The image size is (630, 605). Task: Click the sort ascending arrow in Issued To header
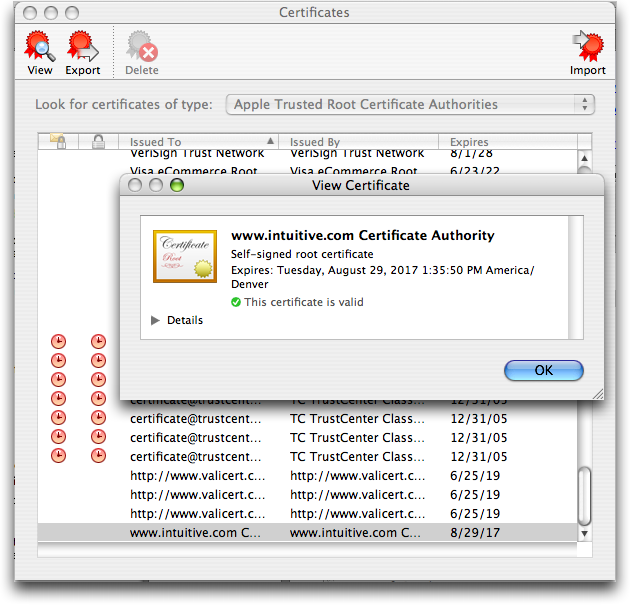[x=270, y=141]
